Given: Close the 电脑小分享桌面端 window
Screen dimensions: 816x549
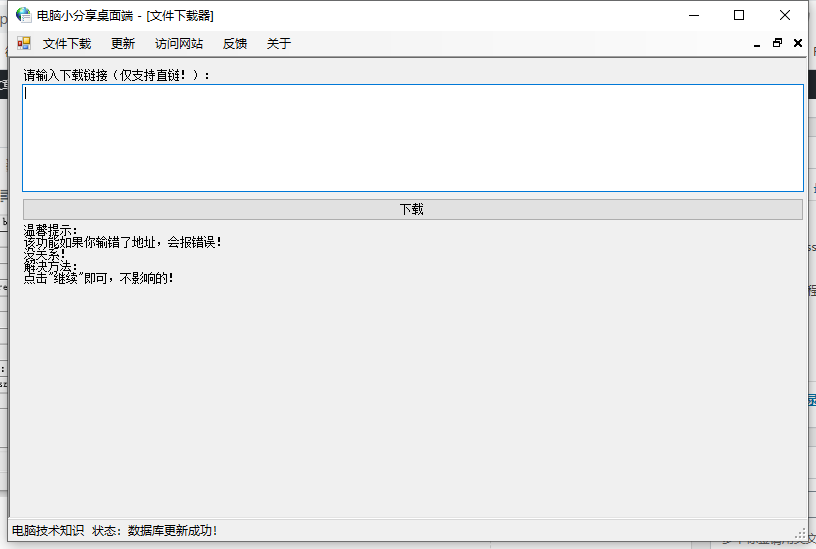Looking at the screenshot, I should (785, 15).
